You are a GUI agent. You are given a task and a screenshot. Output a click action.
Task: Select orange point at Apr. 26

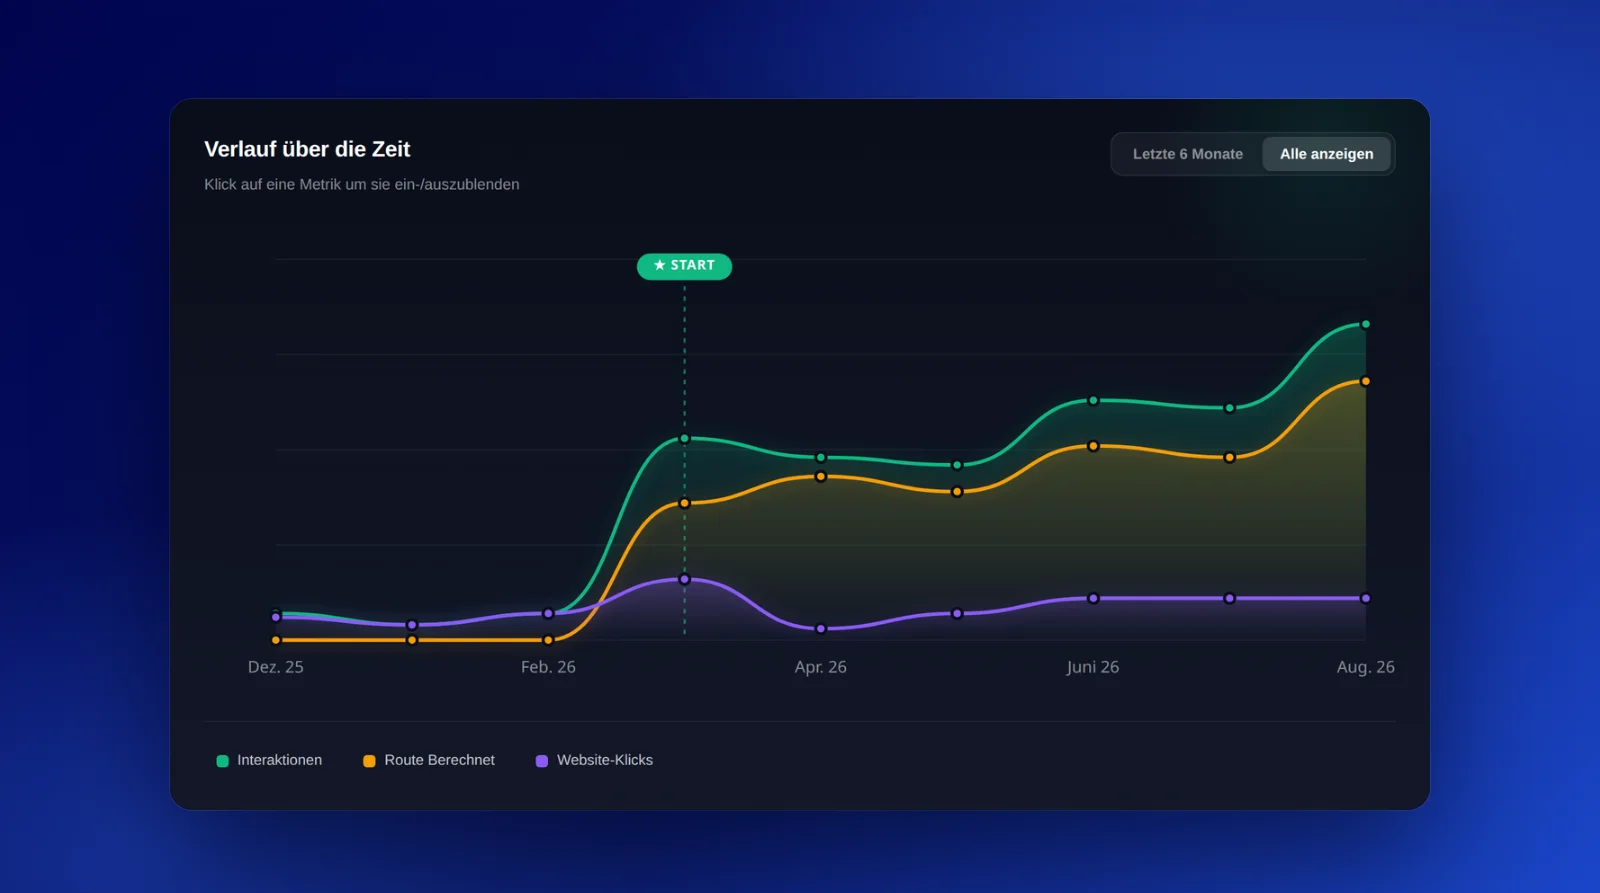click(x=820, y=476)
